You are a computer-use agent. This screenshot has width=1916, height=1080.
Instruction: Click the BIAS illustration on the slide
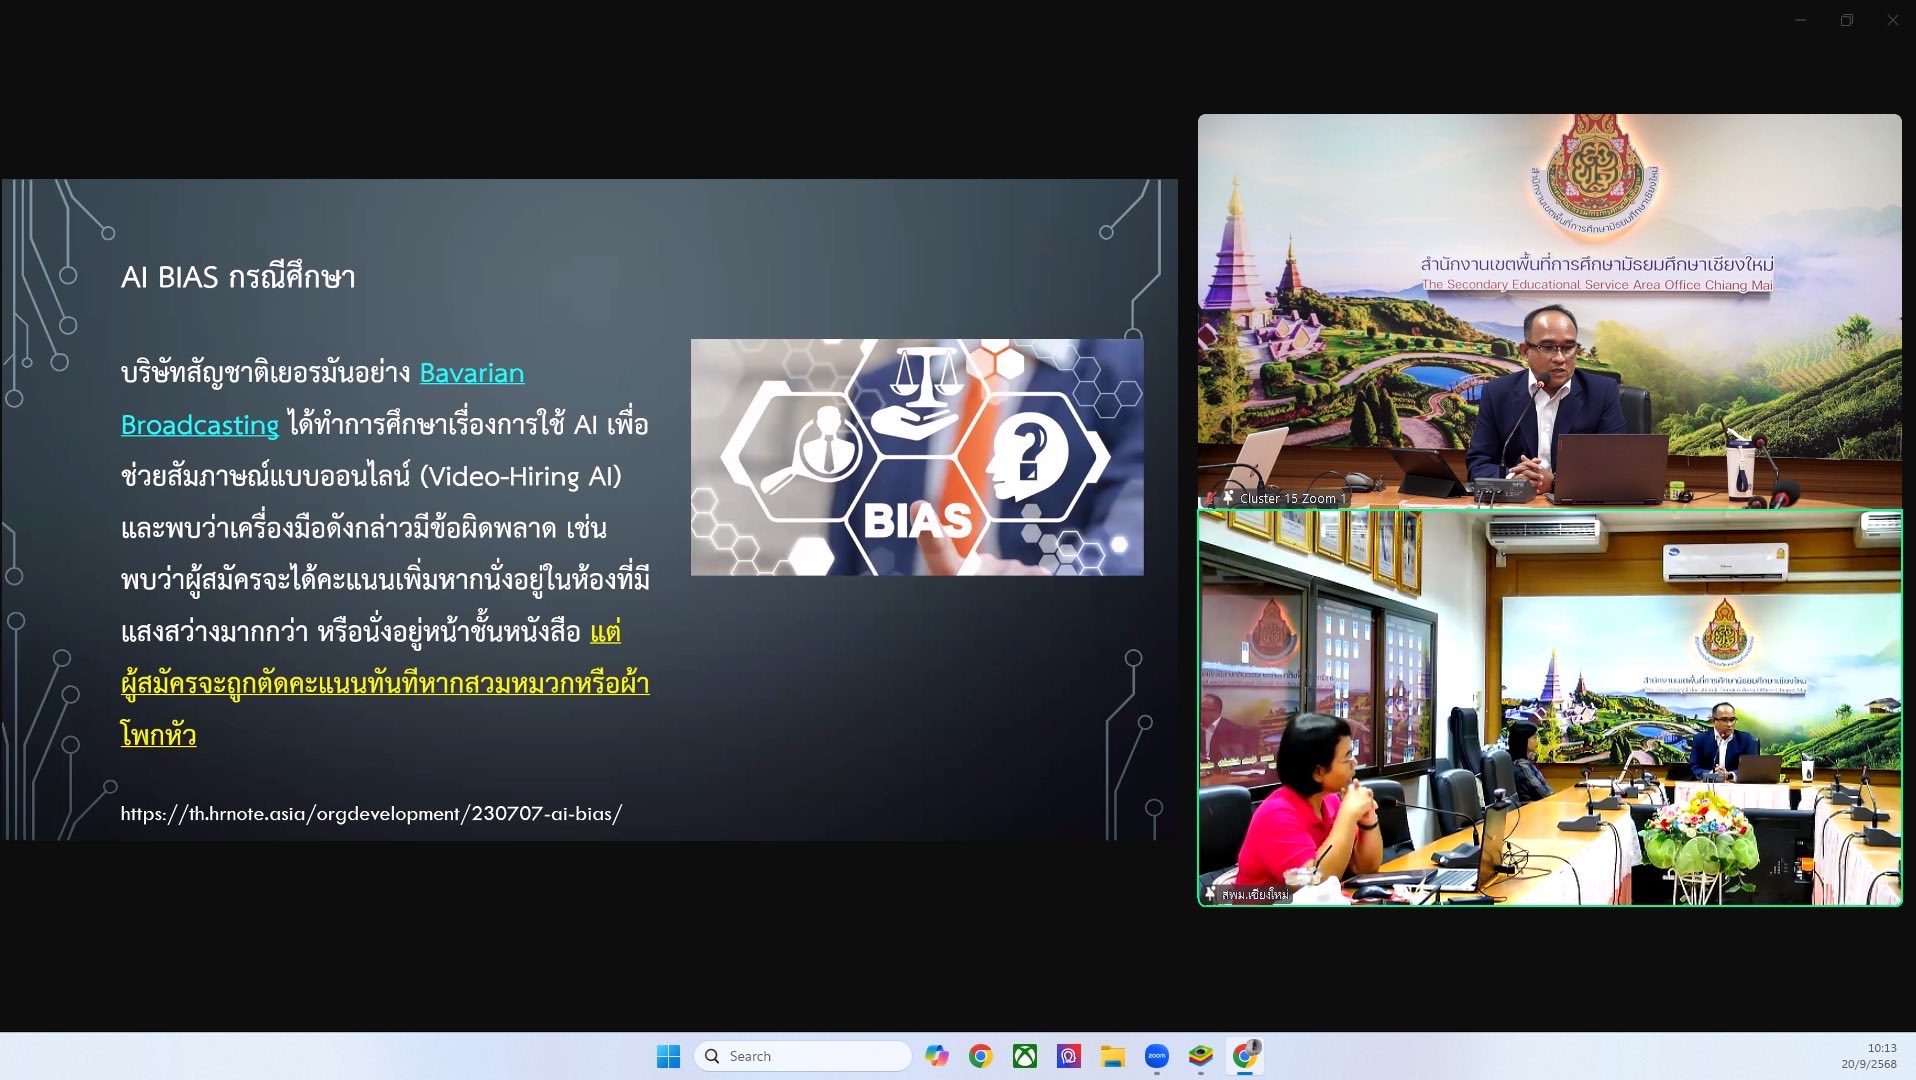click(916, 457)
